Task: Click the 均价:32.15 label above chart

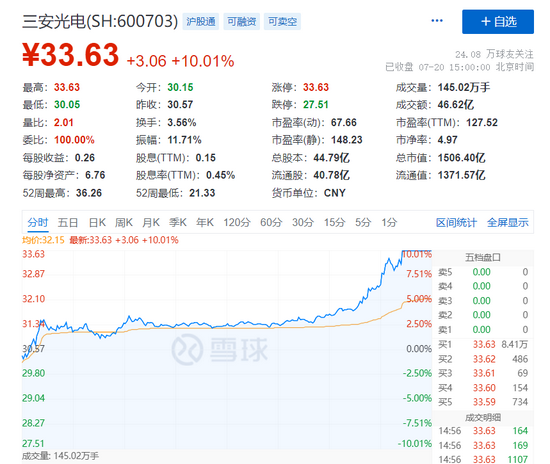Action: (43, 240)
